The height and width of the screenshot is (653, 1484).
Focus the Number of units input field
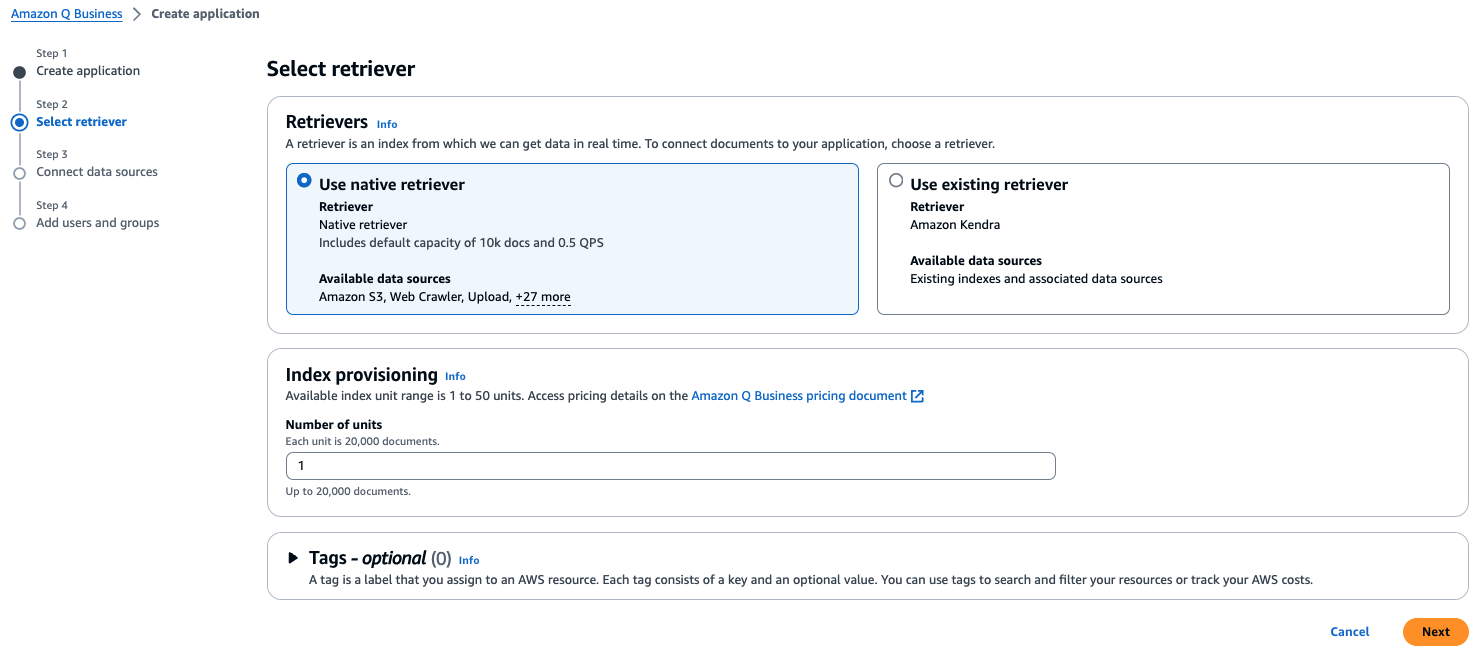point(670,466)
